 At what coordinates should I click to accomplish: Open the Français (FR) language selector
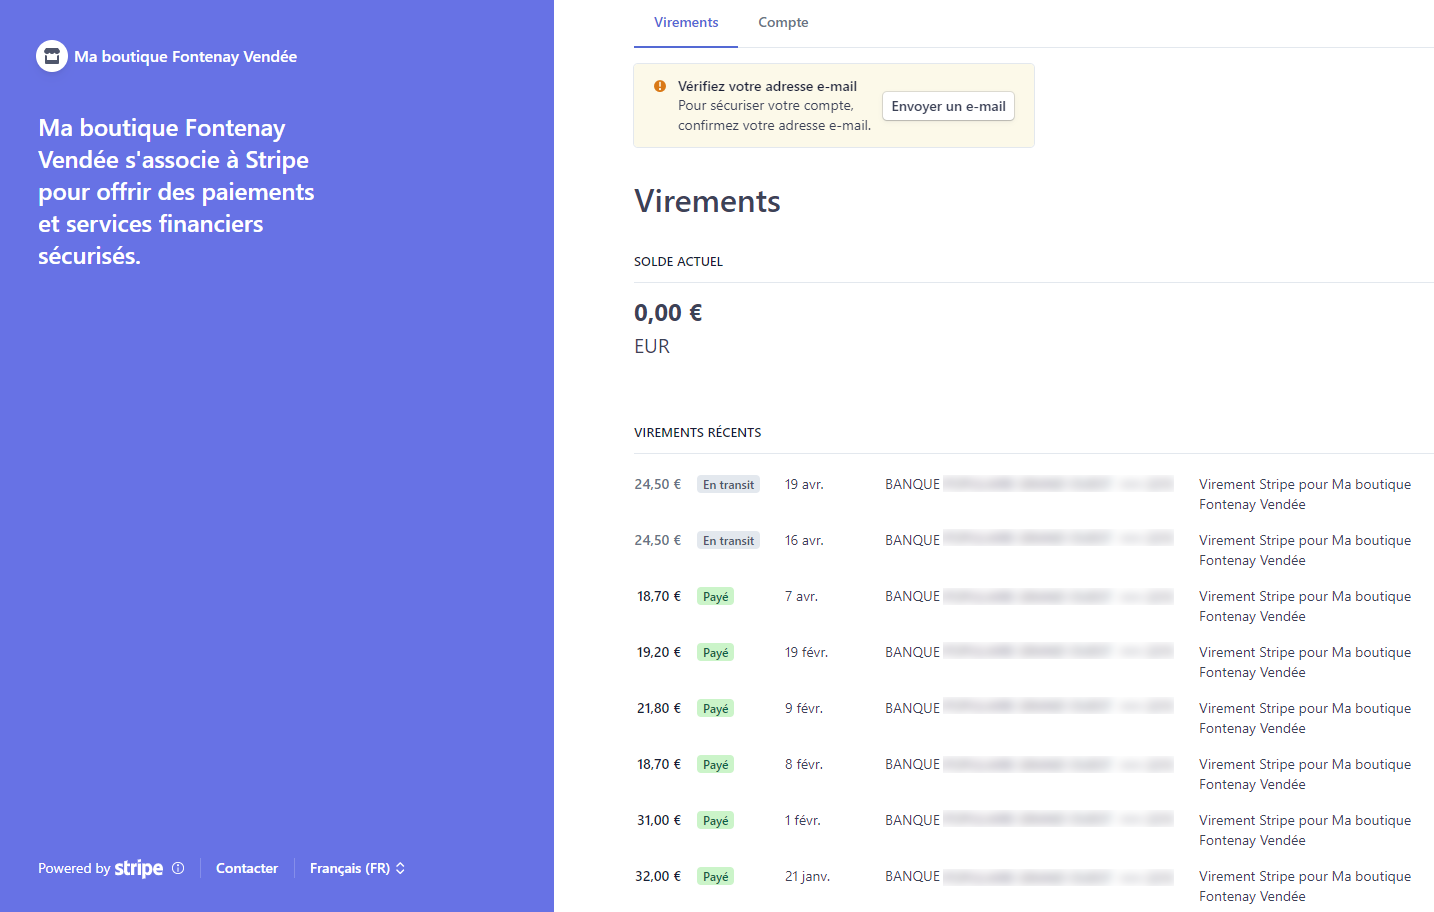point(357,868)
